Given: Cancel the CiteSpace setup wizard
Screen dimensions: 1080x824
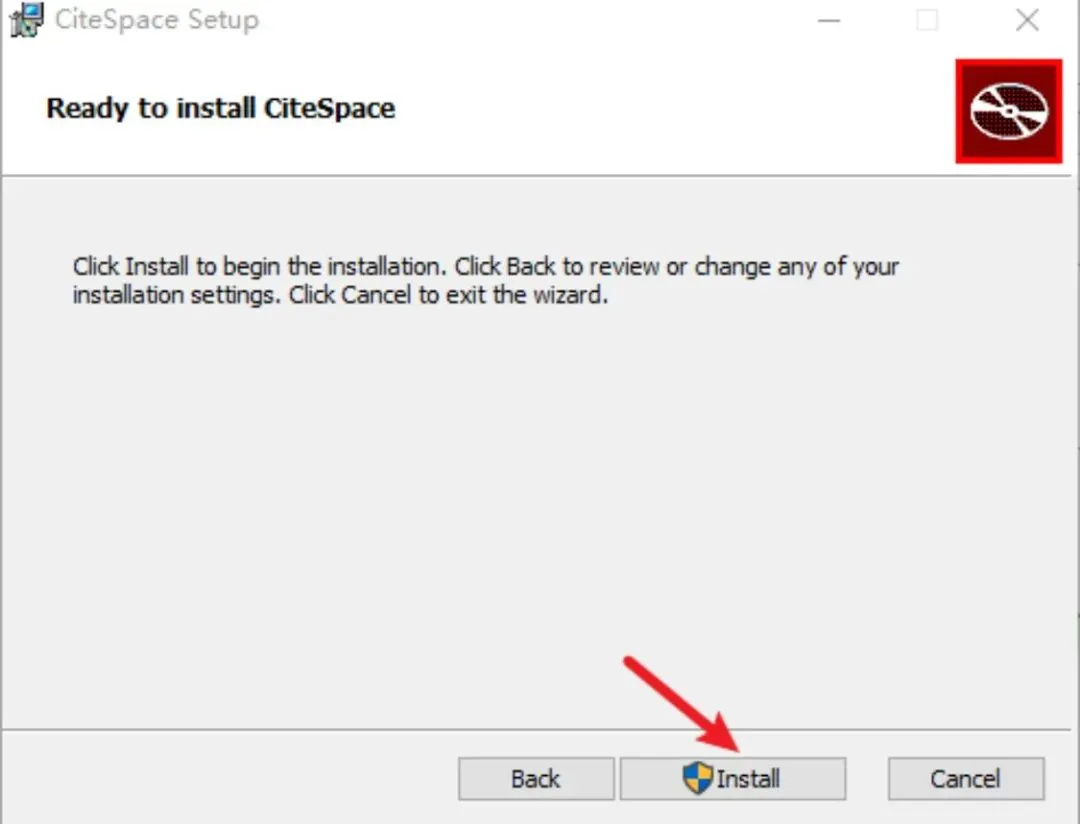Looking at the screenshot, I should point(966,779).
